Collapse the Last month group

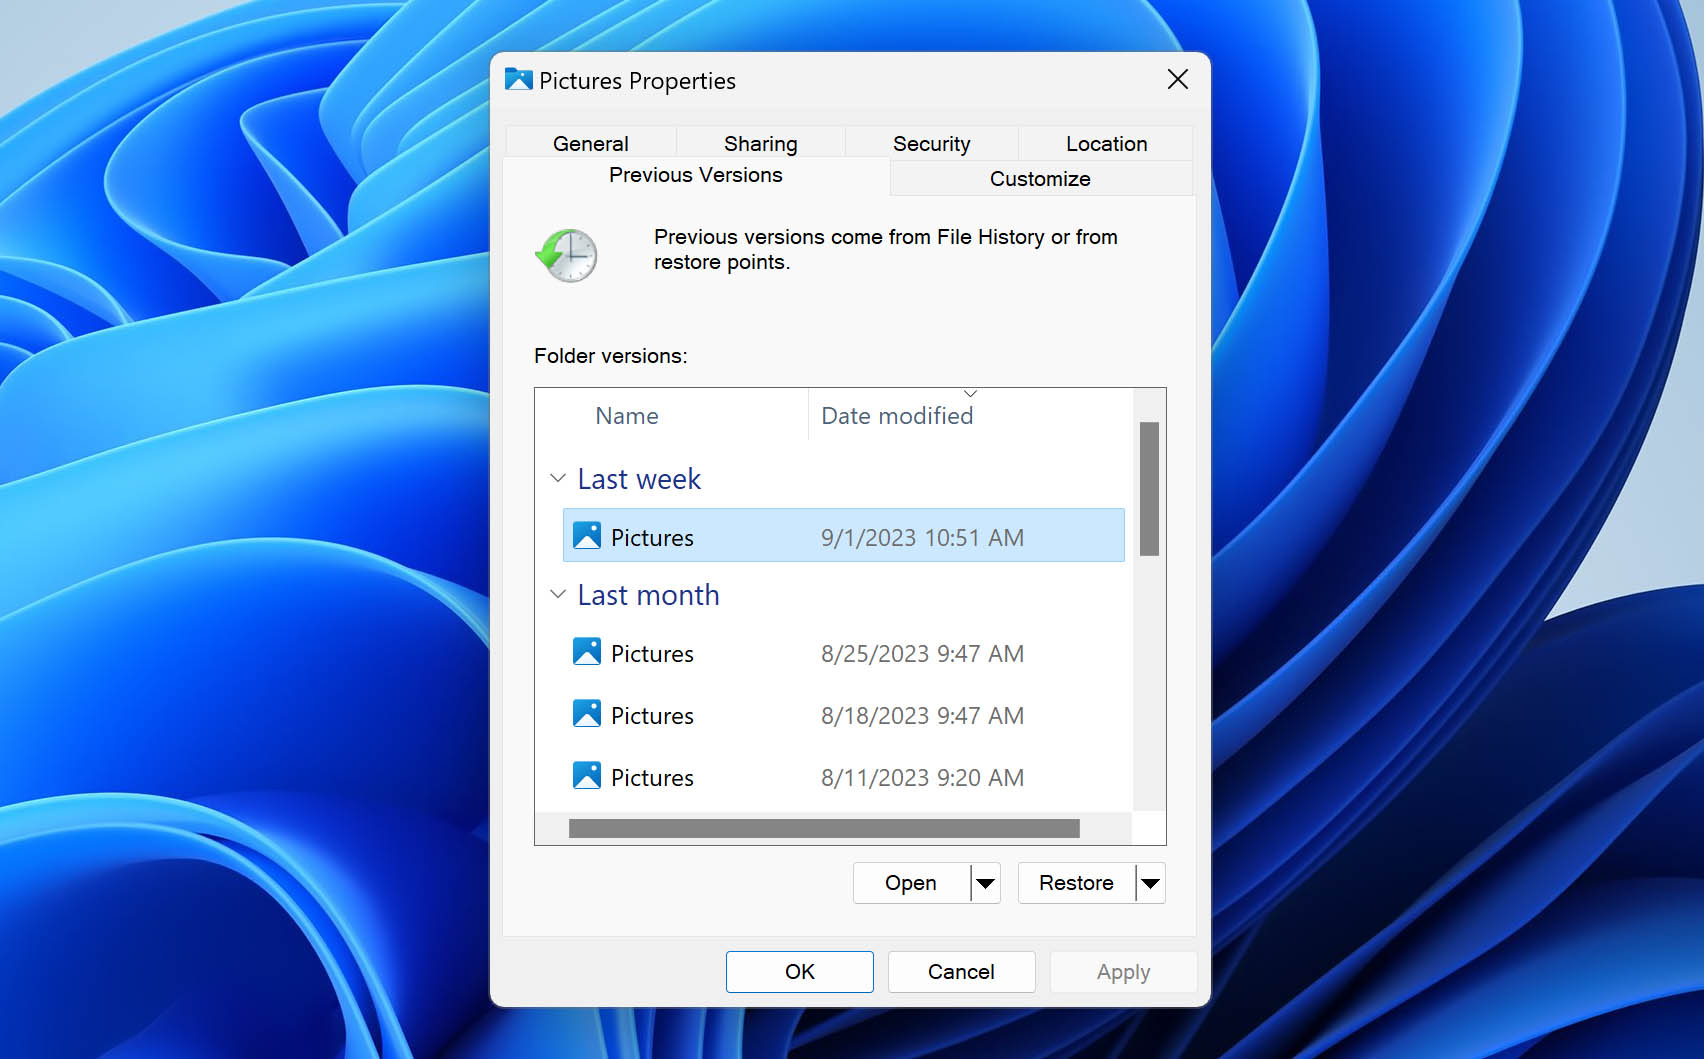pyautogui.click(x=558, y=595)
